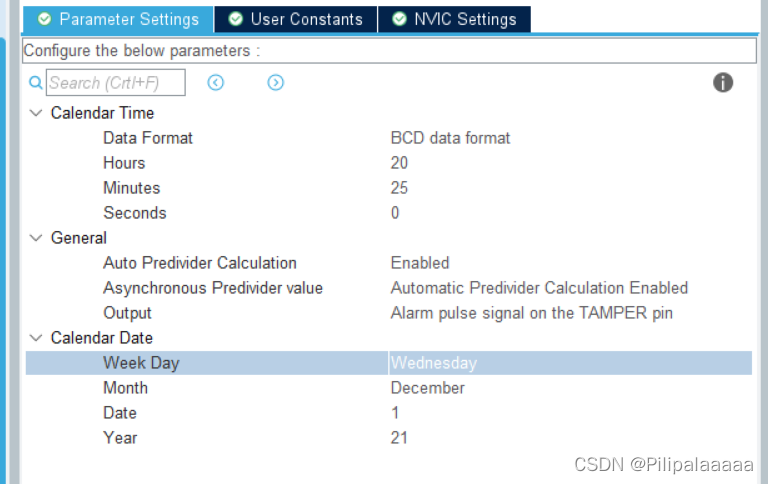
Task: Change Auto Predivider Calculation Enabled value
Action: point(420,263)
